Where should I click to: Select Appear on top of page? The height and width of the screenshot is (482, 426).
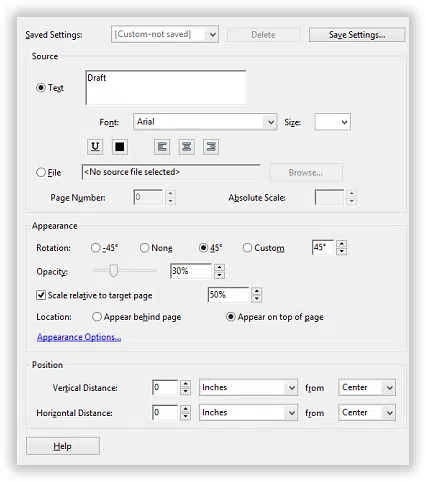click(231, 317)
